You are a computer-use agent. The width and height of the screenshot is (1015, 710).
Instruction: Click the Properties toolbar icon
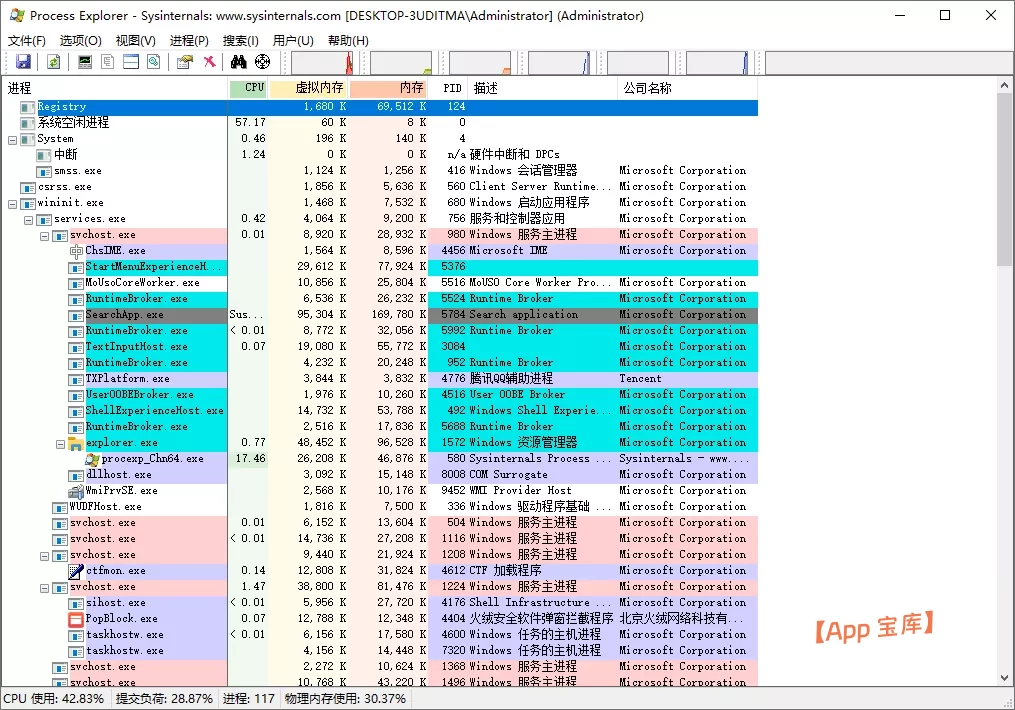pyautogui.click(x=185, y=62)
